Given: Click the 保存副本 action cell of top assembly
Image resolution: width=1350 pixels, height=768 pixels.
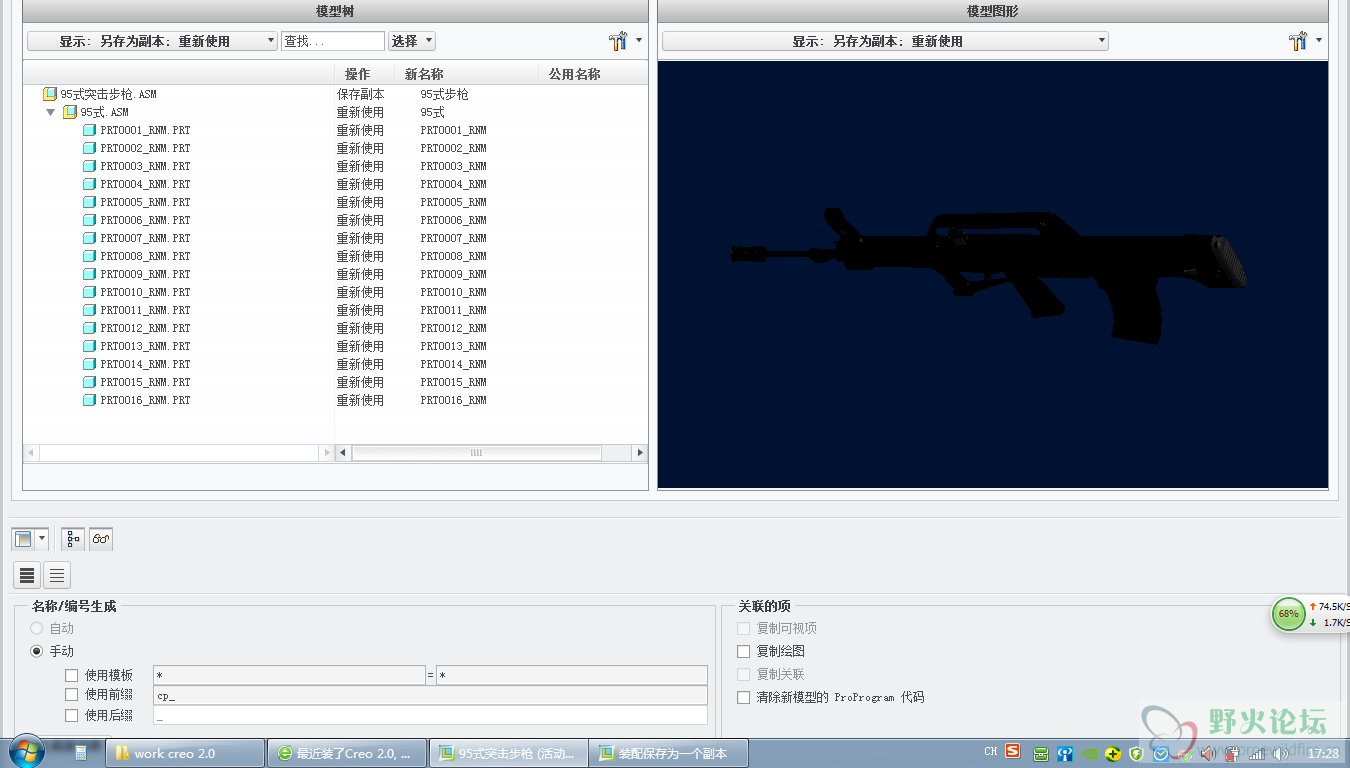Looking at the screenshot, I should [x=360, y=94].
